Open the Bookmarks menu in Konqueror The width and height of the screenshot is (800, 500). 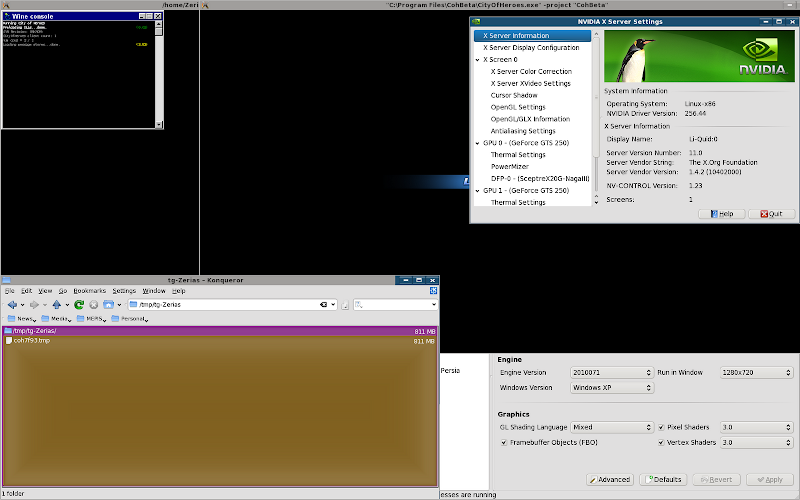tap(89, 291)
